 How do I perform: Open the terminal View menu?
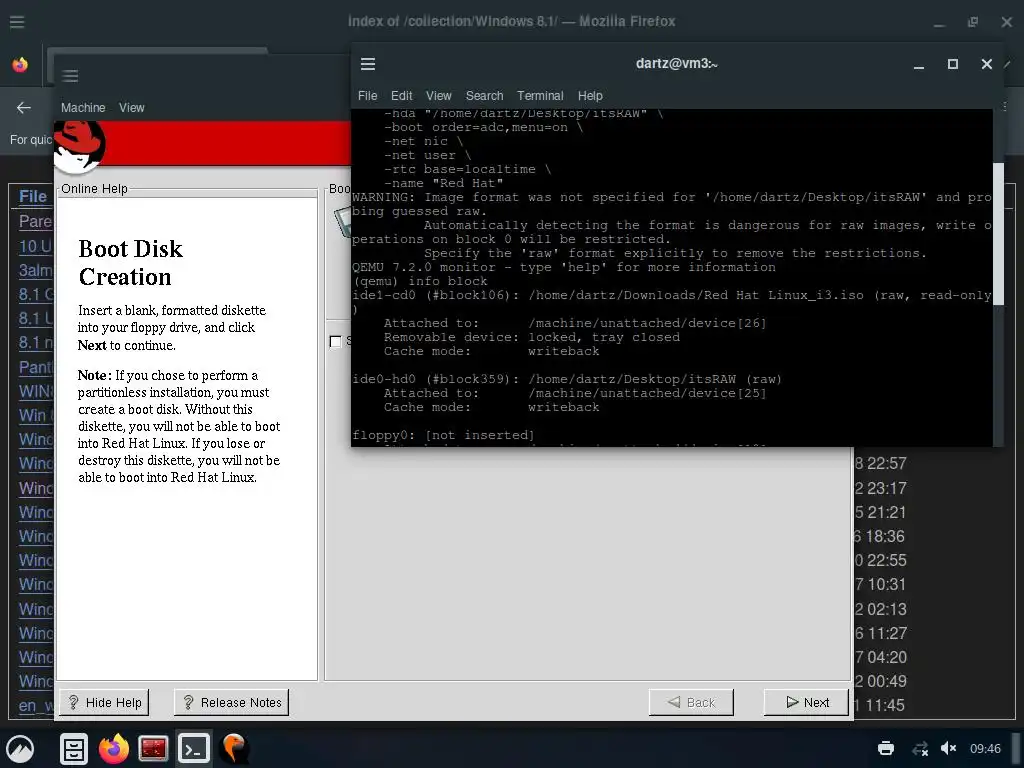coord(439,96)
